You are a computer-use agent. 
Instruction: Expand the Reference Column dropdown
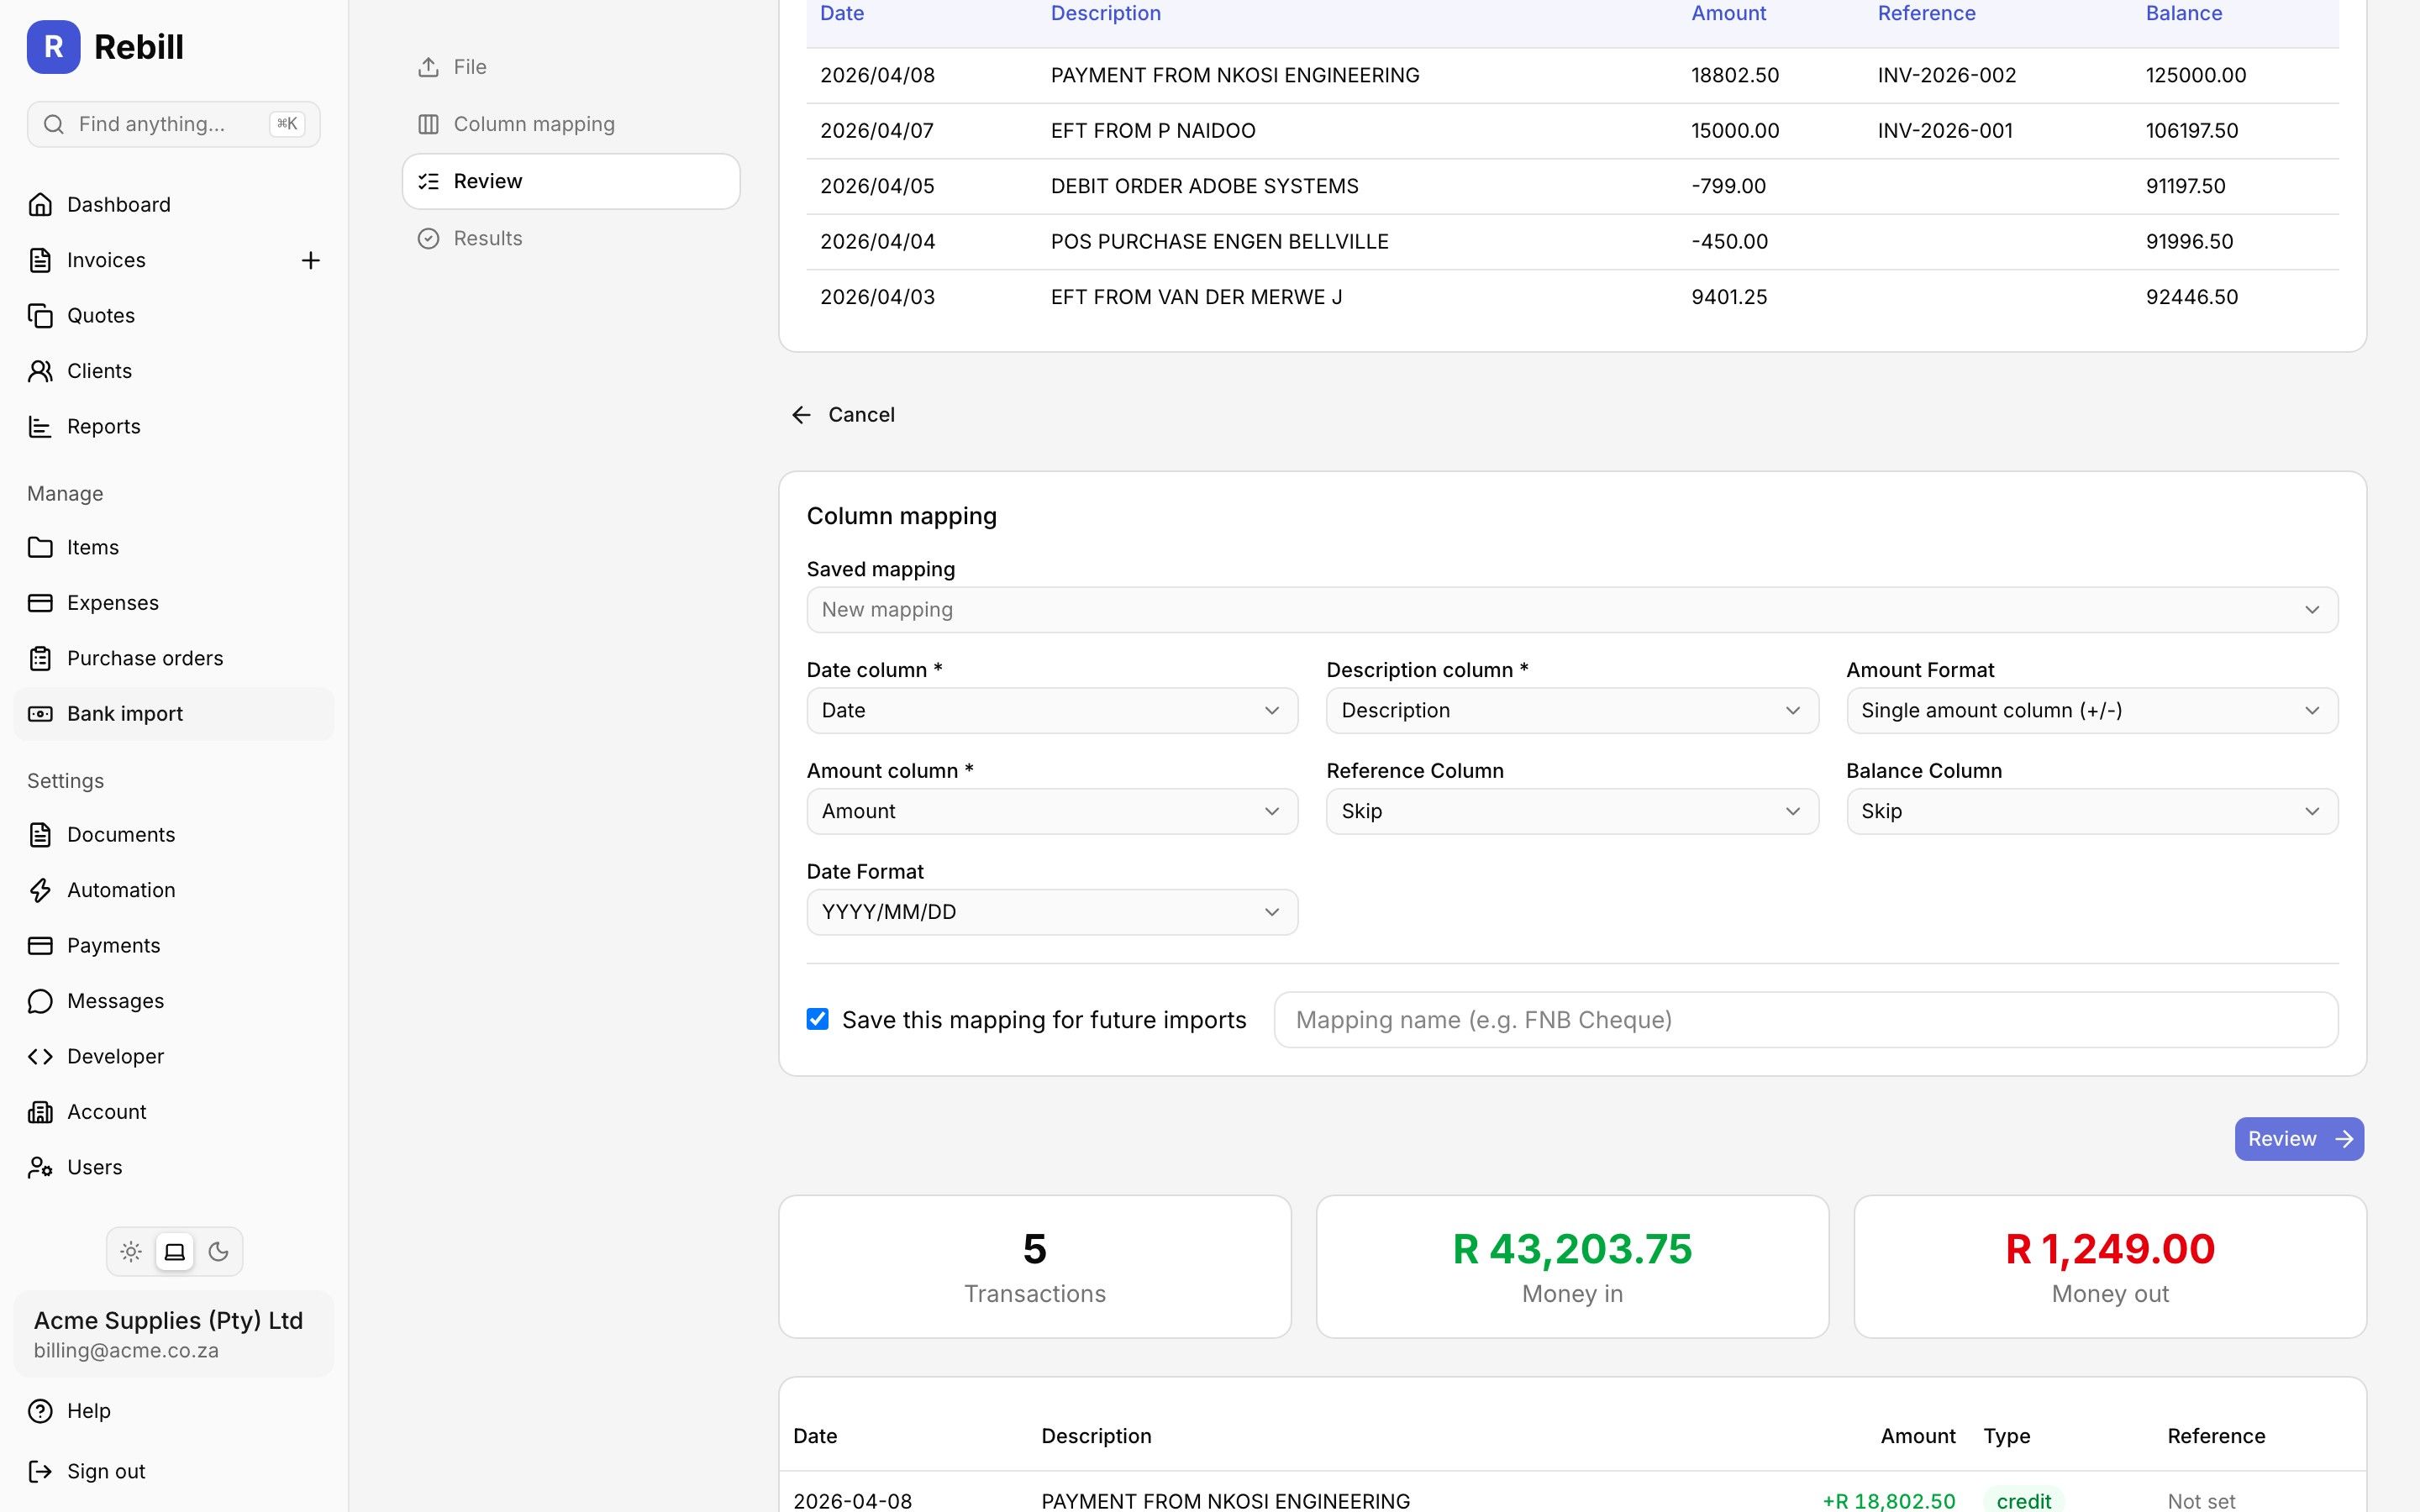pyautogui.click(x=1572, y=812)
